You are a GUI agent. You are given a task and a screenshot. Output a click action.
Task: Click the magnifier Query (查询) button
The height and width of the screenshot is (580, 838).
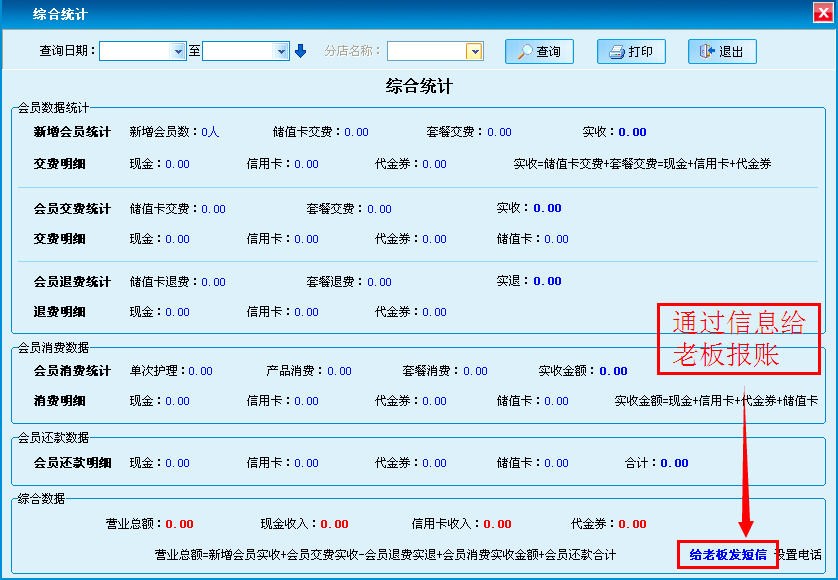538,52
